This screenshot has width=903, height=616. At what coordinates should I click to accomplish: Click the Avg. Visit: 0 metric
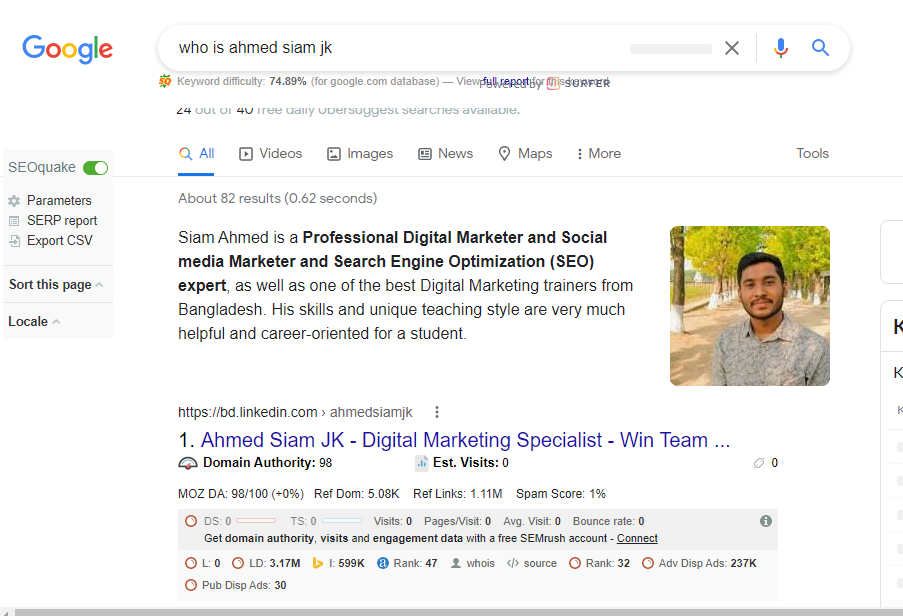532,521
